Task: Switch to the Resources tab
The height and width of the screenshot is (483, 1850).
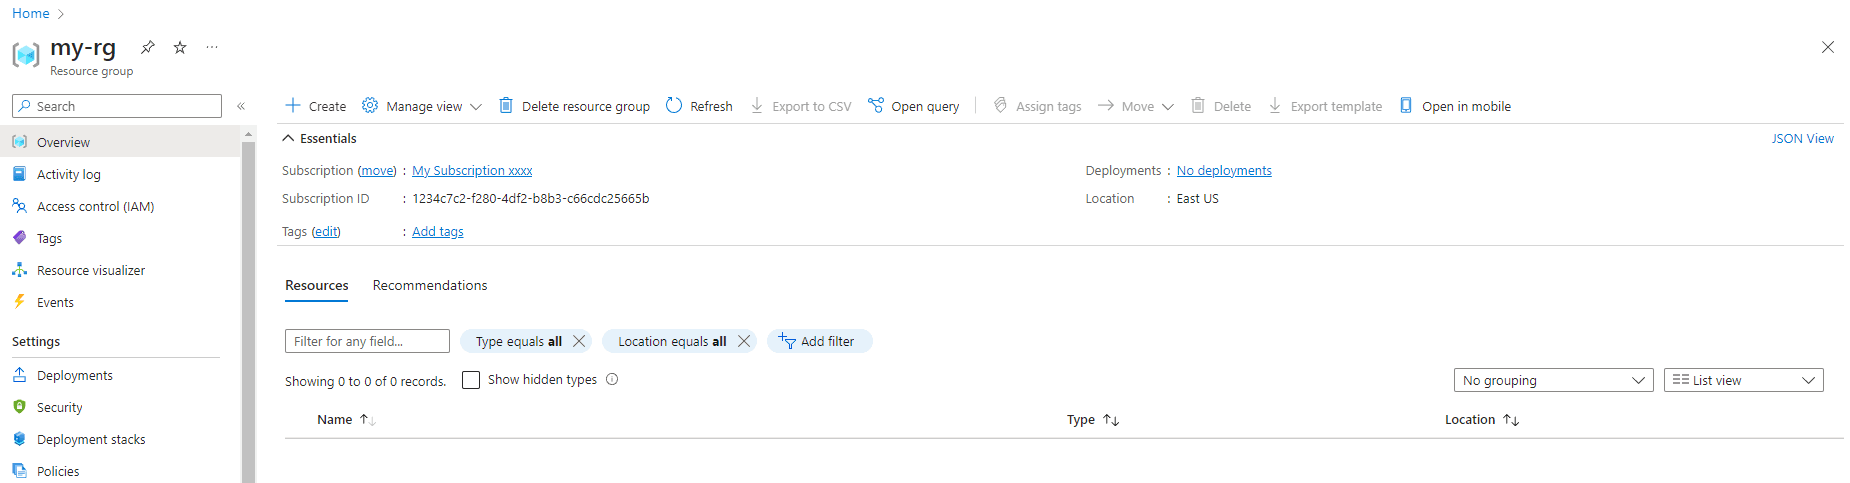Action: click(x=317, y=286)
